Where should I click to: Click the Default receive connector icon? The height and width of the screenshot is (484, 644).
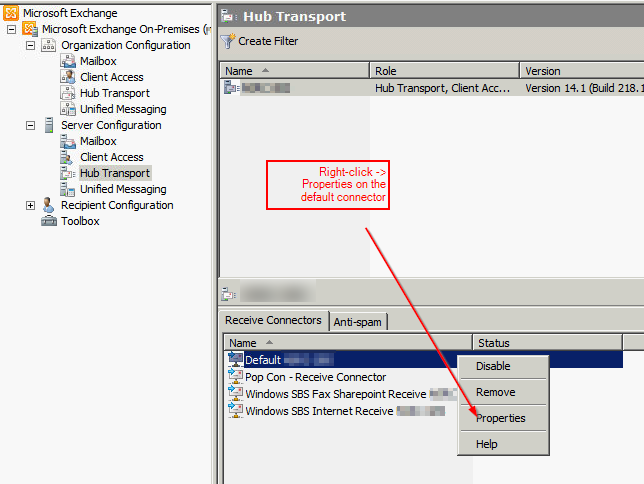coord(236,360)
